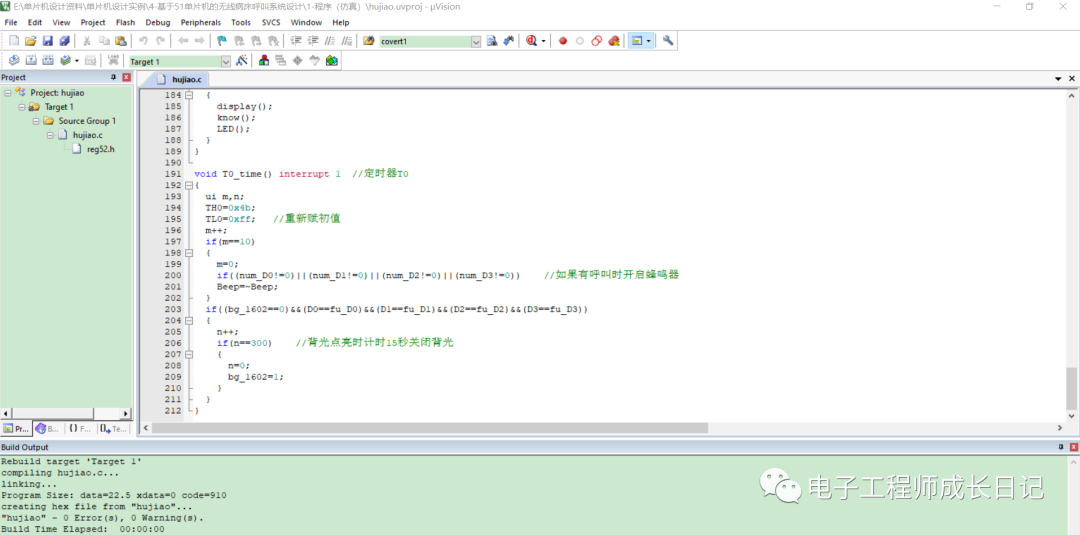This screenshot has width=1080, height=535.
Task: Close the Project panel
Action: point(126,77)
